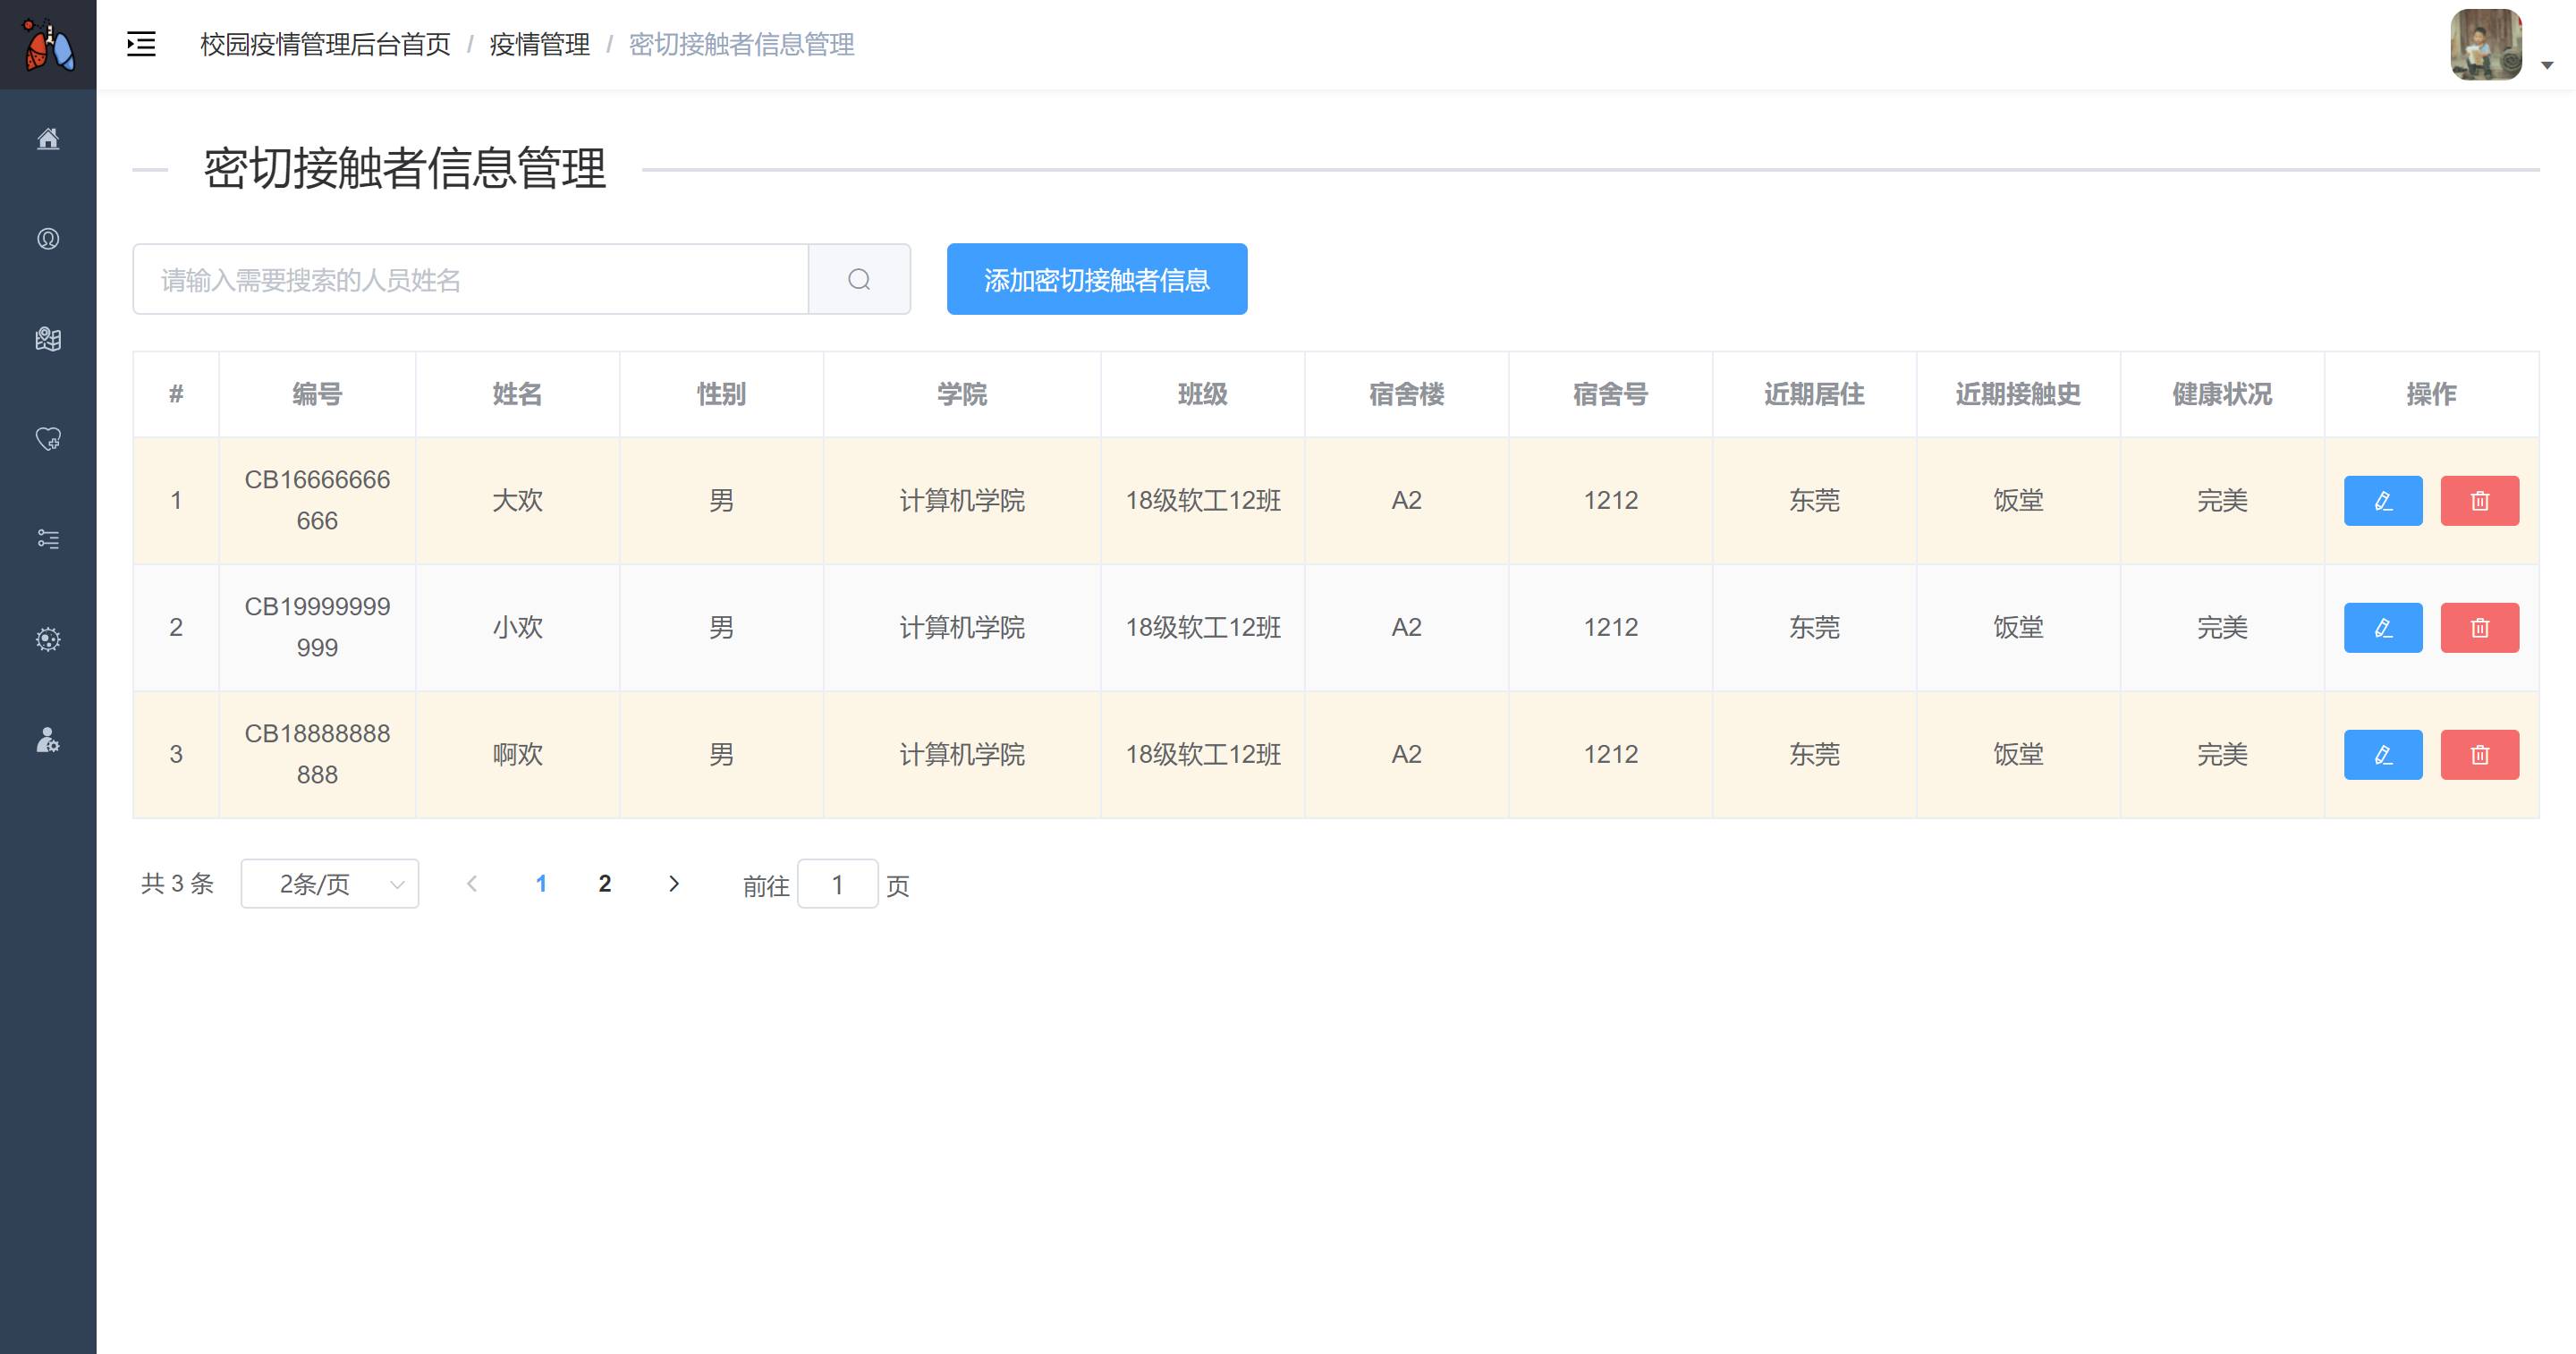The image size is (2576, 1354).
Task: Expand the user avatar dropdown arrow
Action: [x=2547, y=65]
